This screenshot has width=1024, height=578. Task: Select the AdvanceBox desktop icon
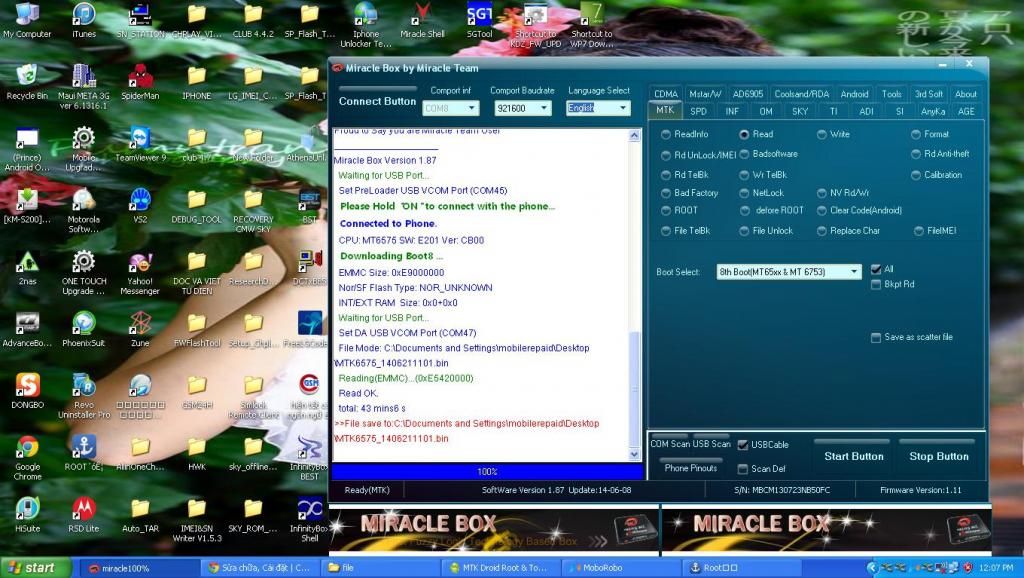[x=27, y=329]
